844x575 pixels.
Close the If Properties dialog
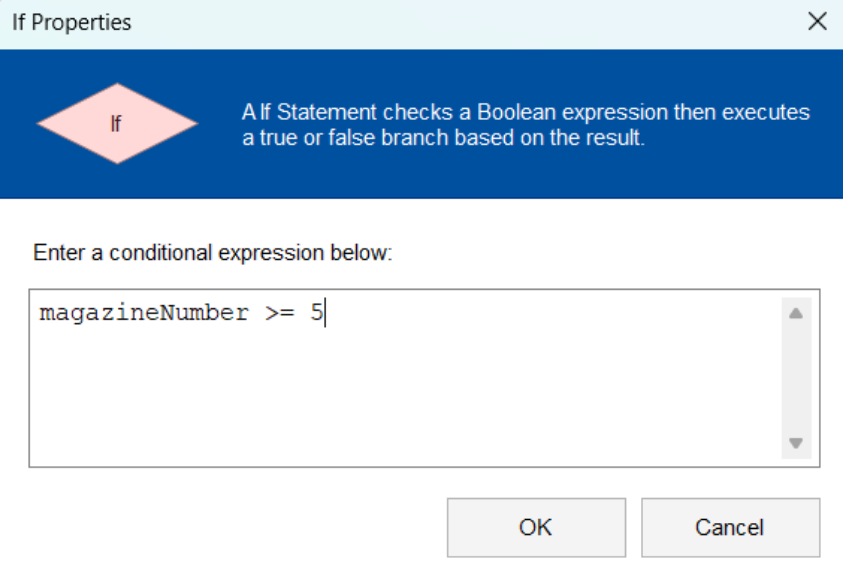pyautogui.click(x=817, y=22)
